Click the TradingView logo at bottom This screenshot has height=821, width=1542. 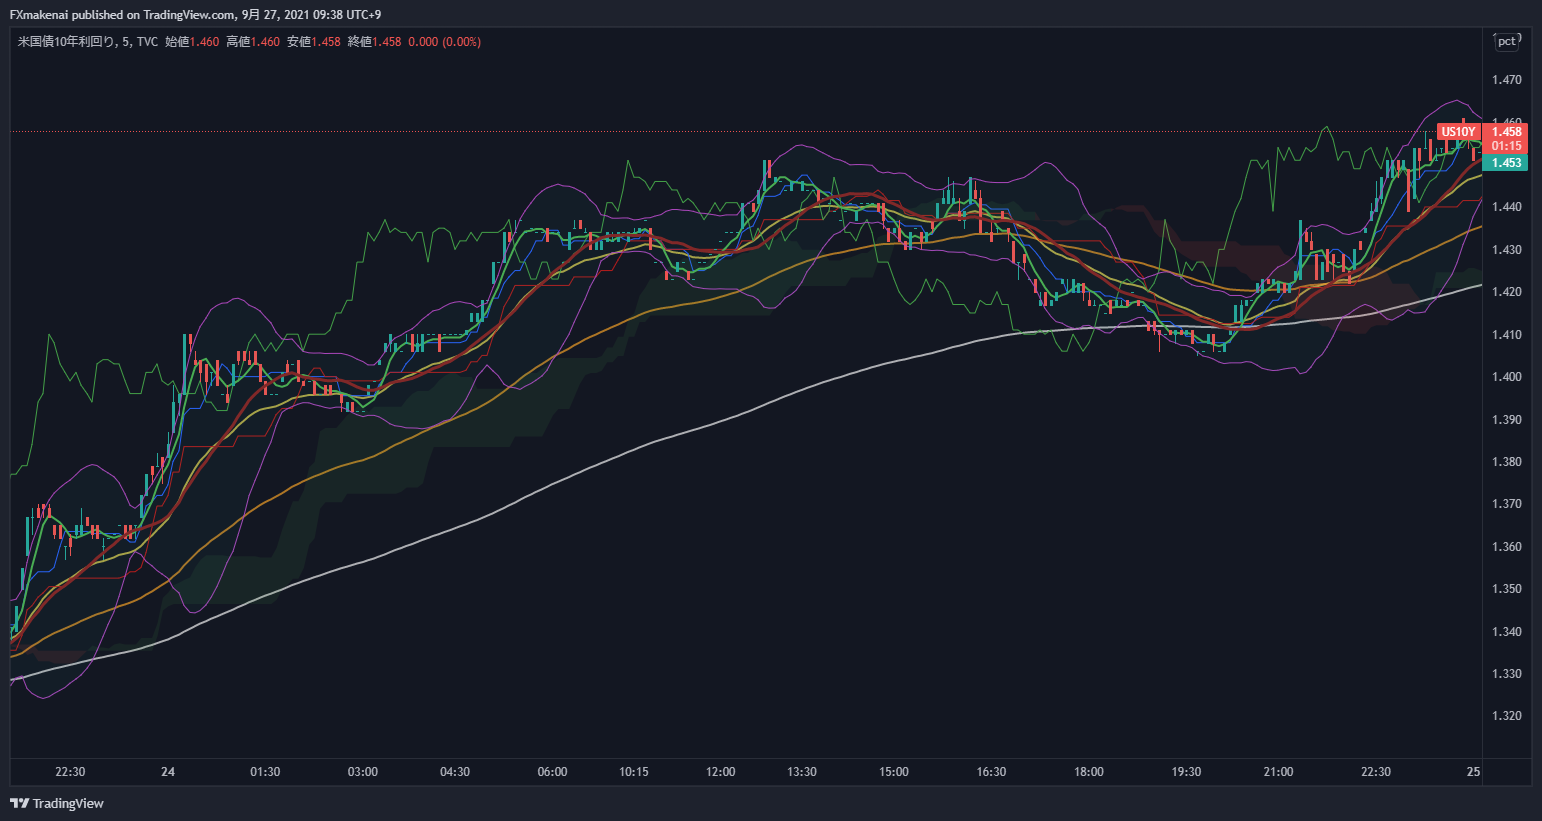click(x=57, y=803)
